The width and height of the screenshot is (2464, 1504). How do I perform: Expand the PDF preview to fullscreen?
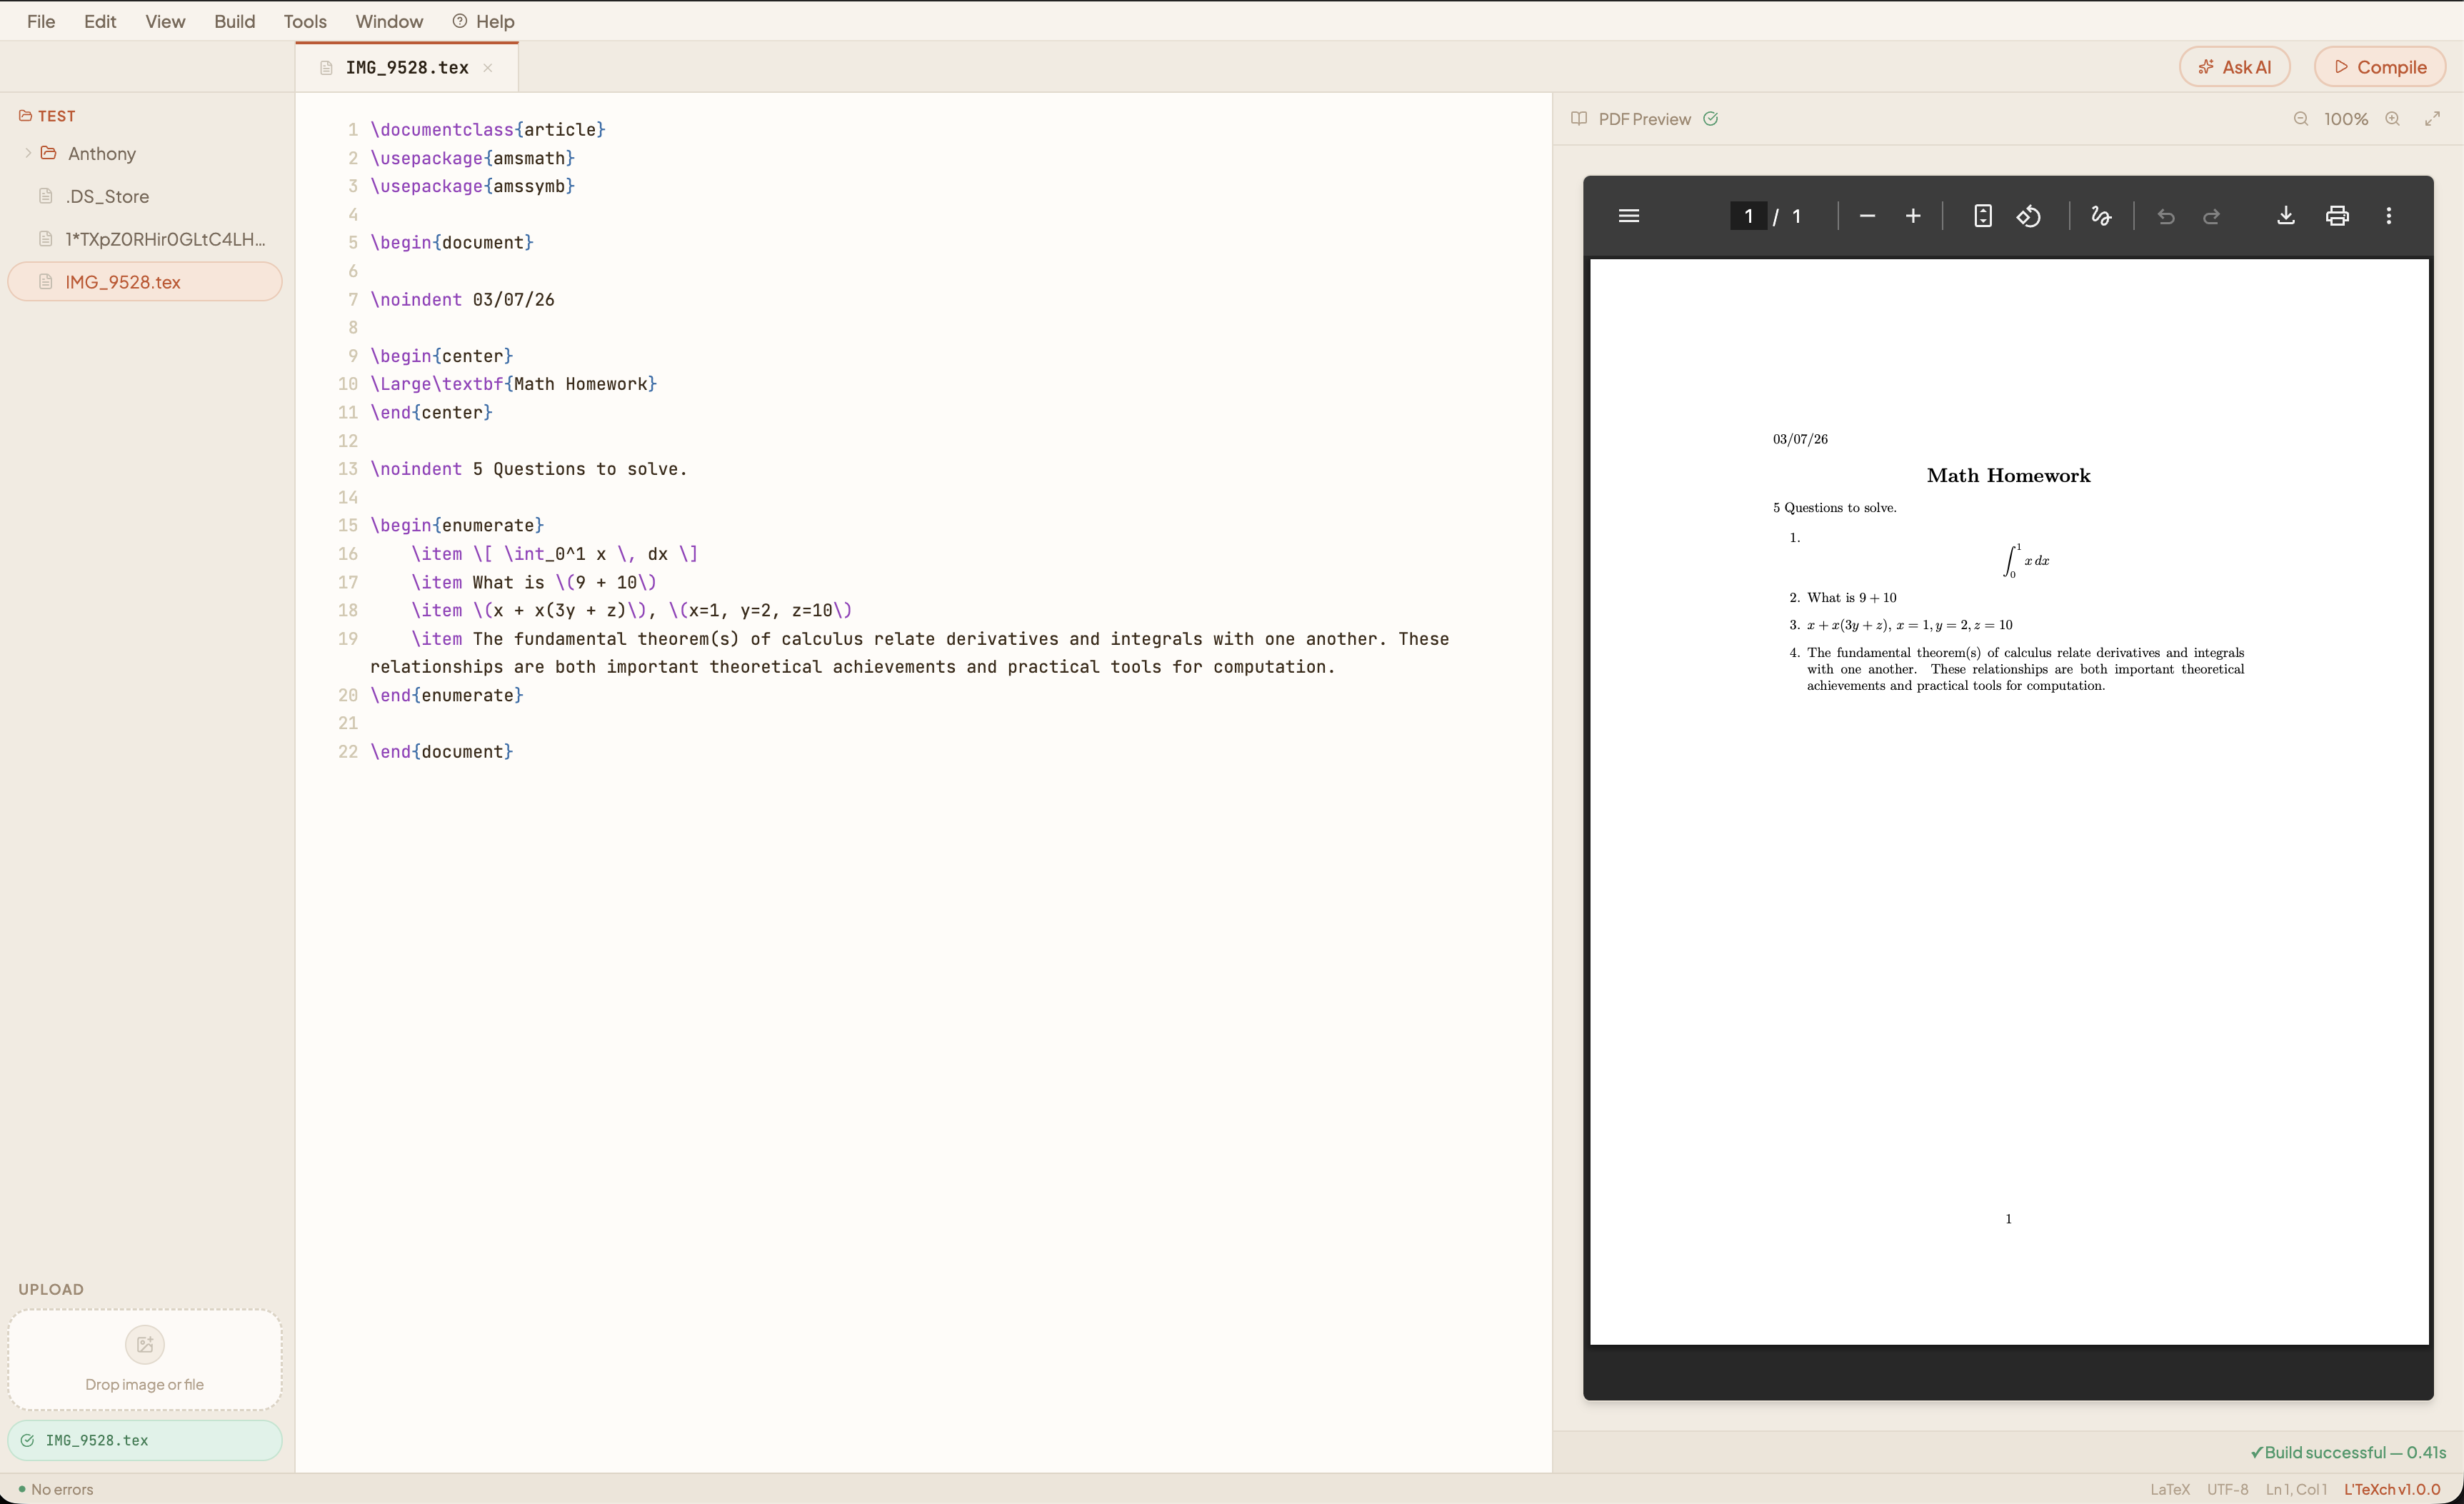(x=2432, y=119)
